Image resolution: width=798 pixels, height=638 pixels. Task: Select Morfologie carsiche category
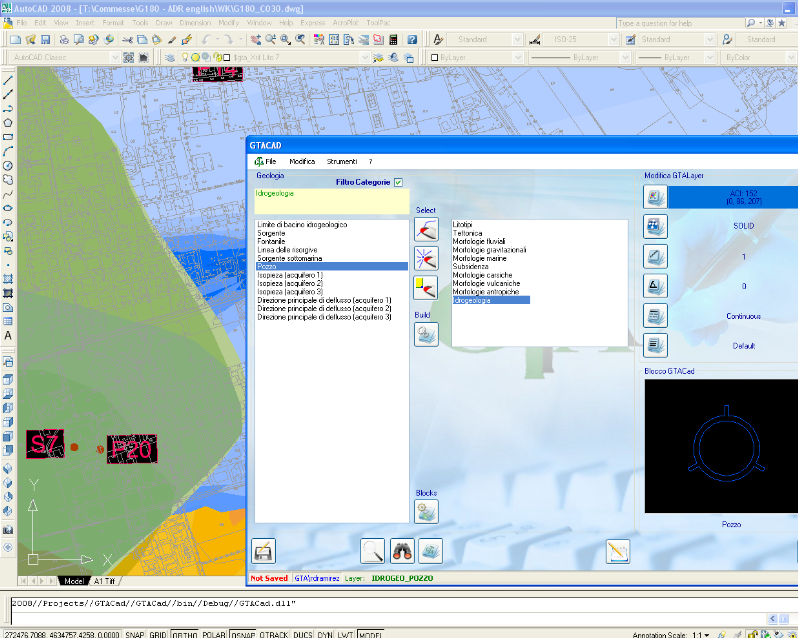[482, 275]
